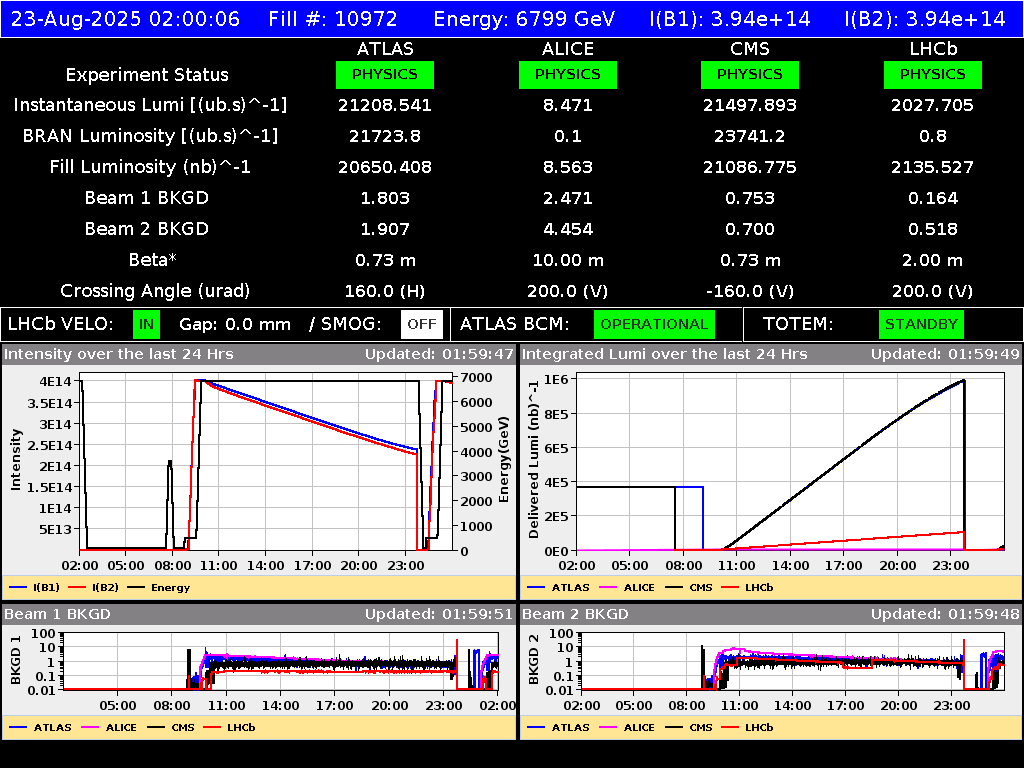
Task: Select ATLAS fill luminosity value 20650.408
Action: tap(385, 167)
